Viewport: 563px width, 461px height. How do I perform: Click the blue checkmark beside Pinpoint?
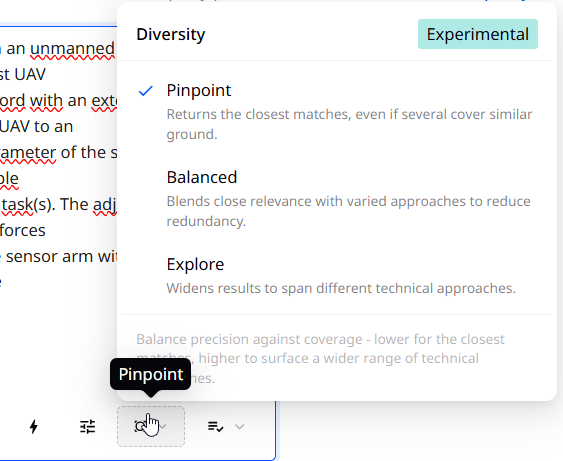point(146,91)
